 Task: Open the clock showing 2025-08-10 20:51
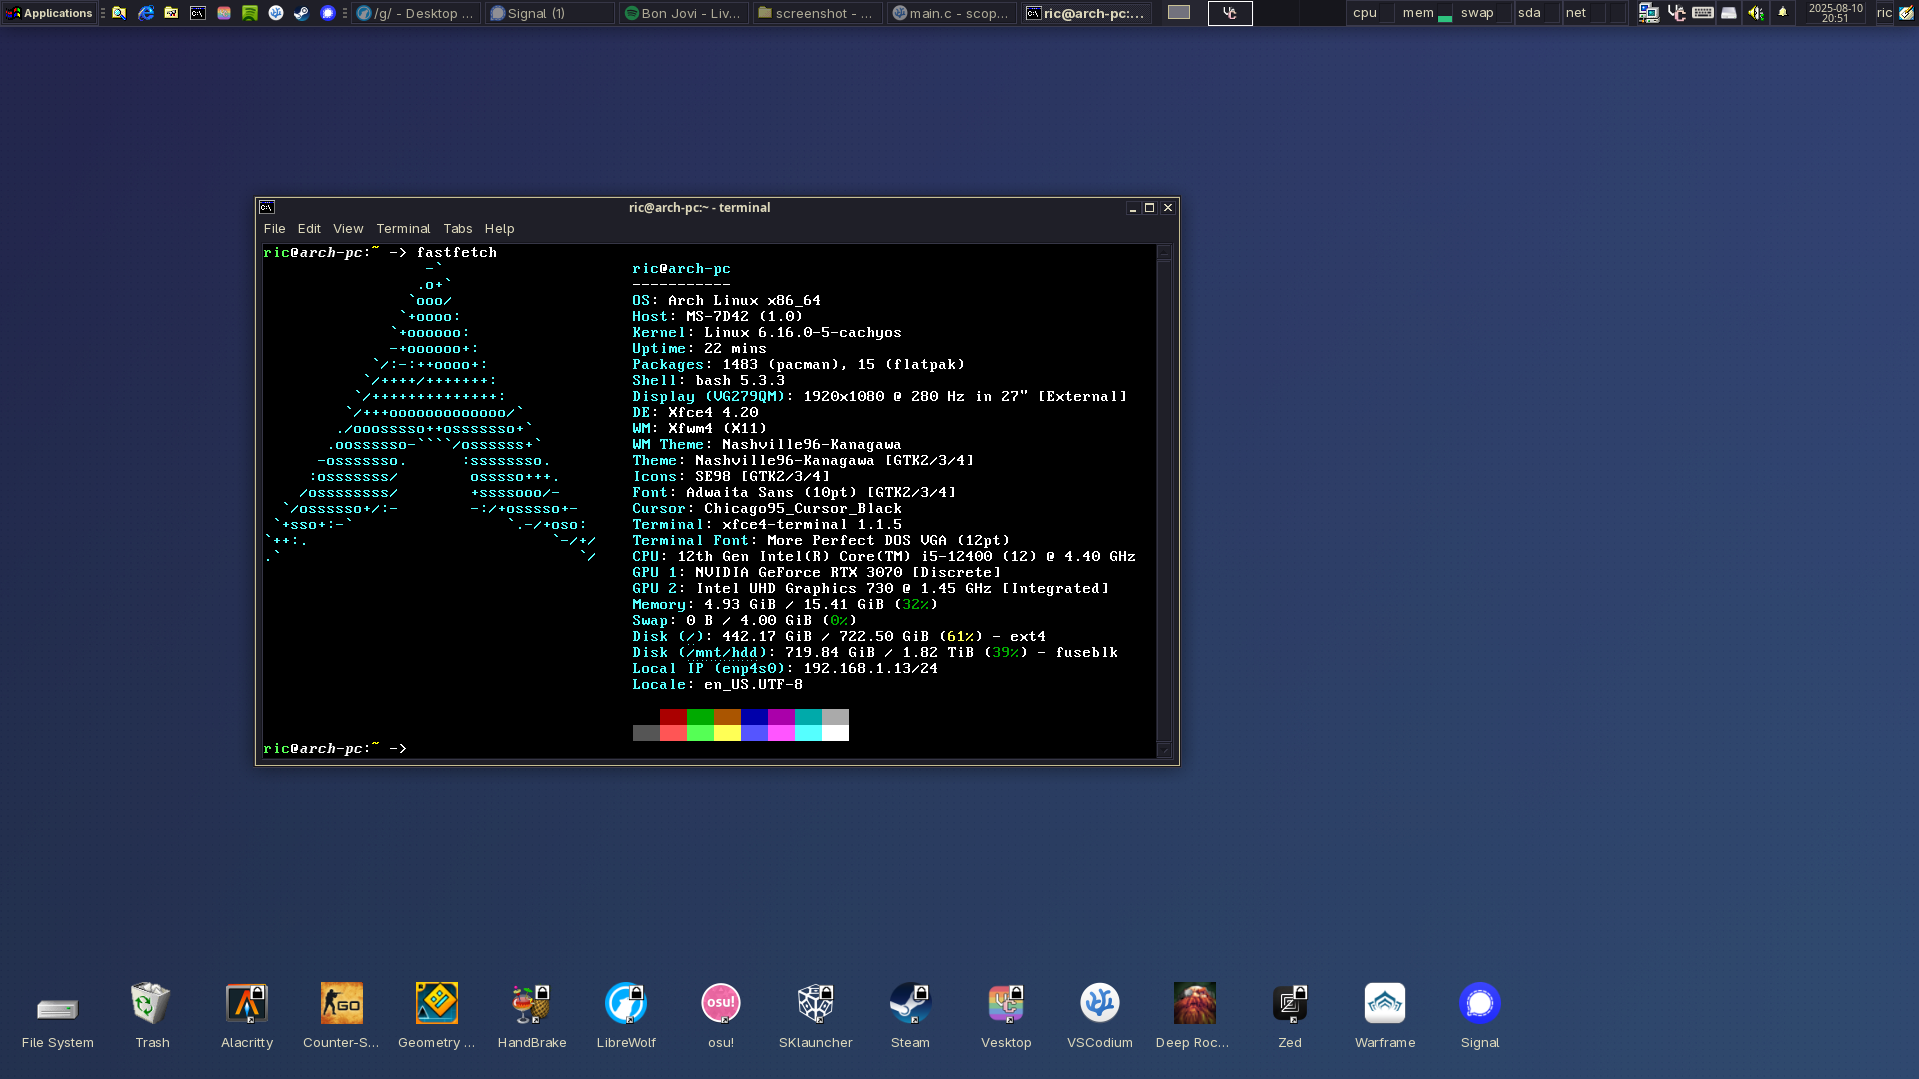coord(1835,13)
